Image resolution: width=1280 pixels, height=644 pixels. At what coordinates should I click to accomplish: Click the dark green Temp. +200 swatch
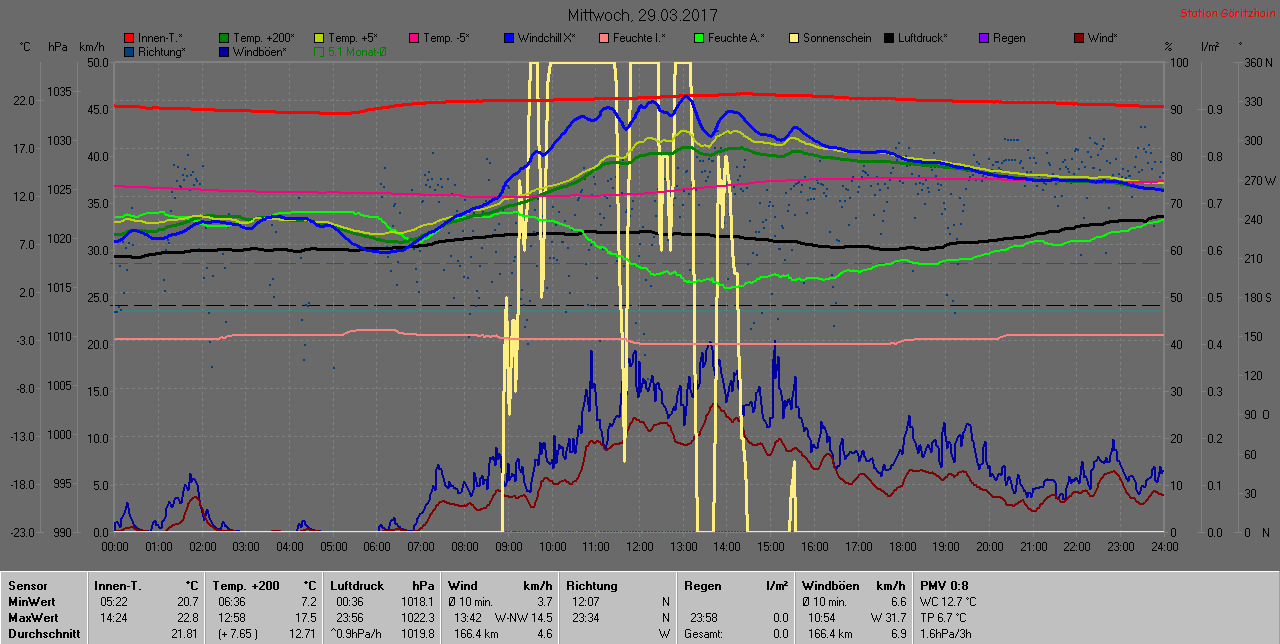224,38
